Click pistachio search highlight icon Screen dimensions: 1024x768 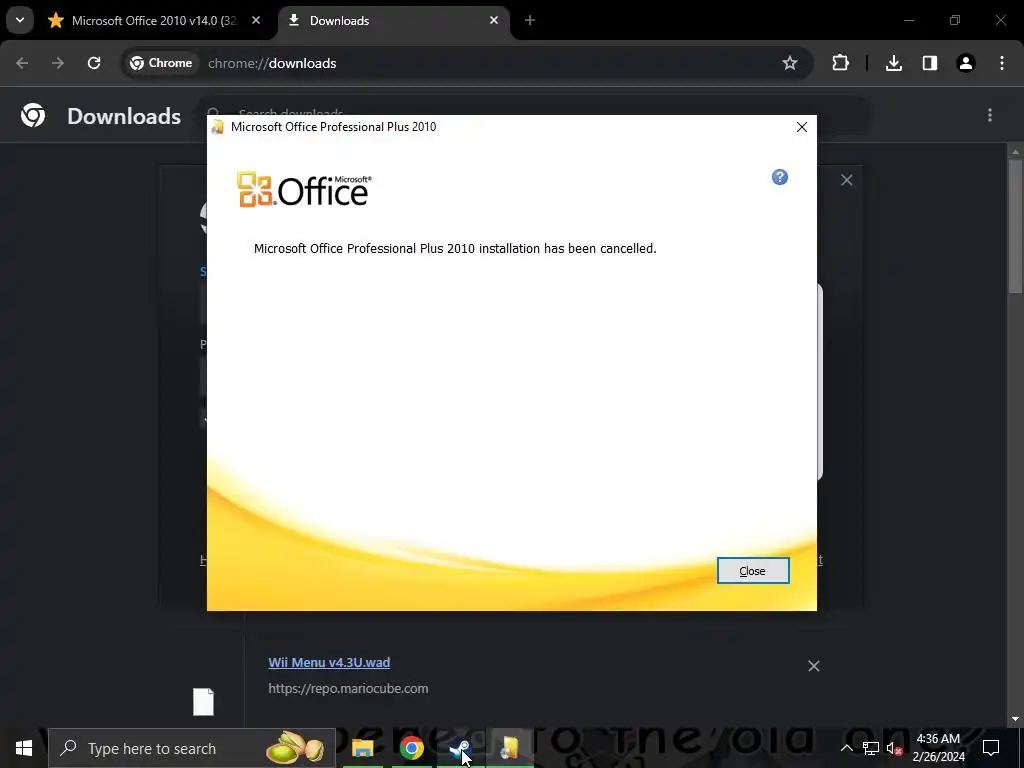tap(295, 748)
